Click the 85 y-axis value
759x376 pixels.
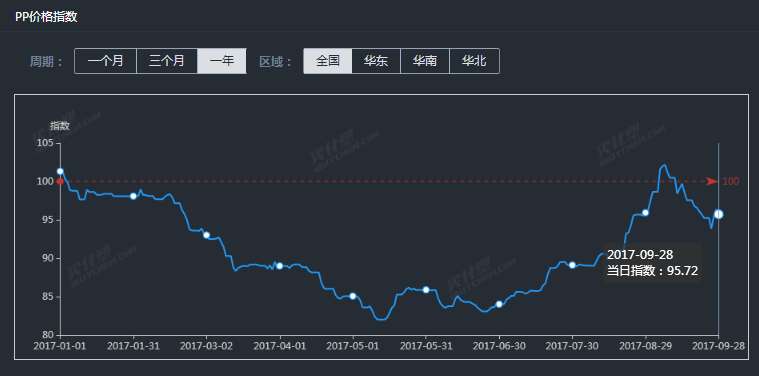[48, 297]
